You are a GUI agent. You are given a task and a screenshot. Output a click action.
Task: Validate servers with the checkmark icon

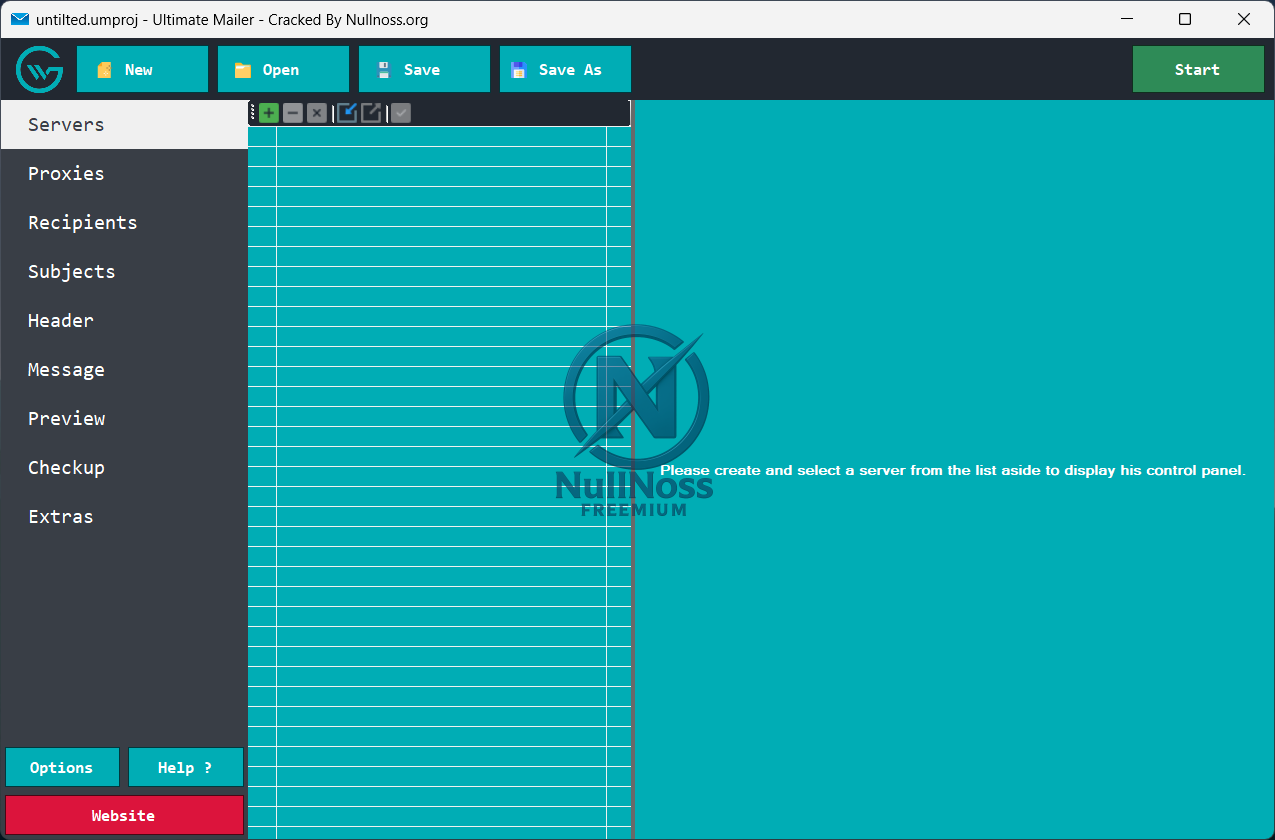(x=400, y=113)
